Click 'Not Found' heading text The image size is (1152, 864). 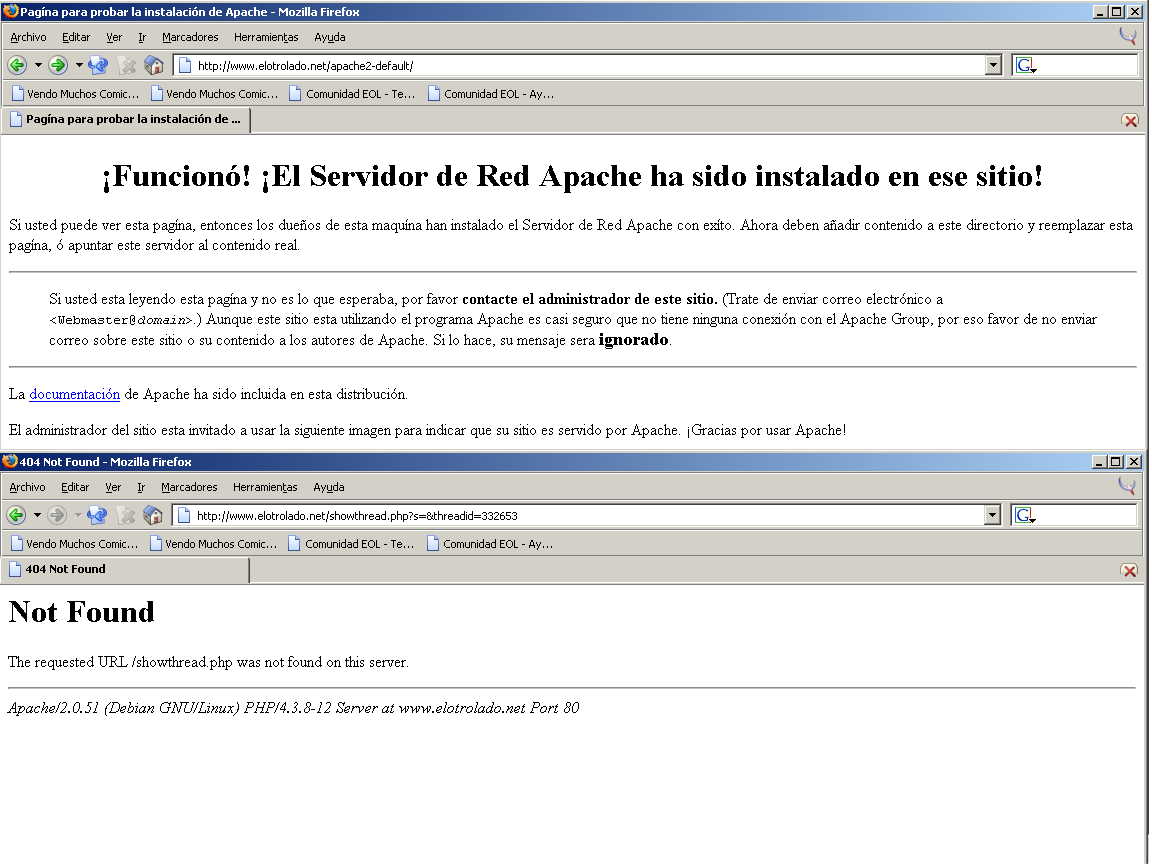(82, 611)
